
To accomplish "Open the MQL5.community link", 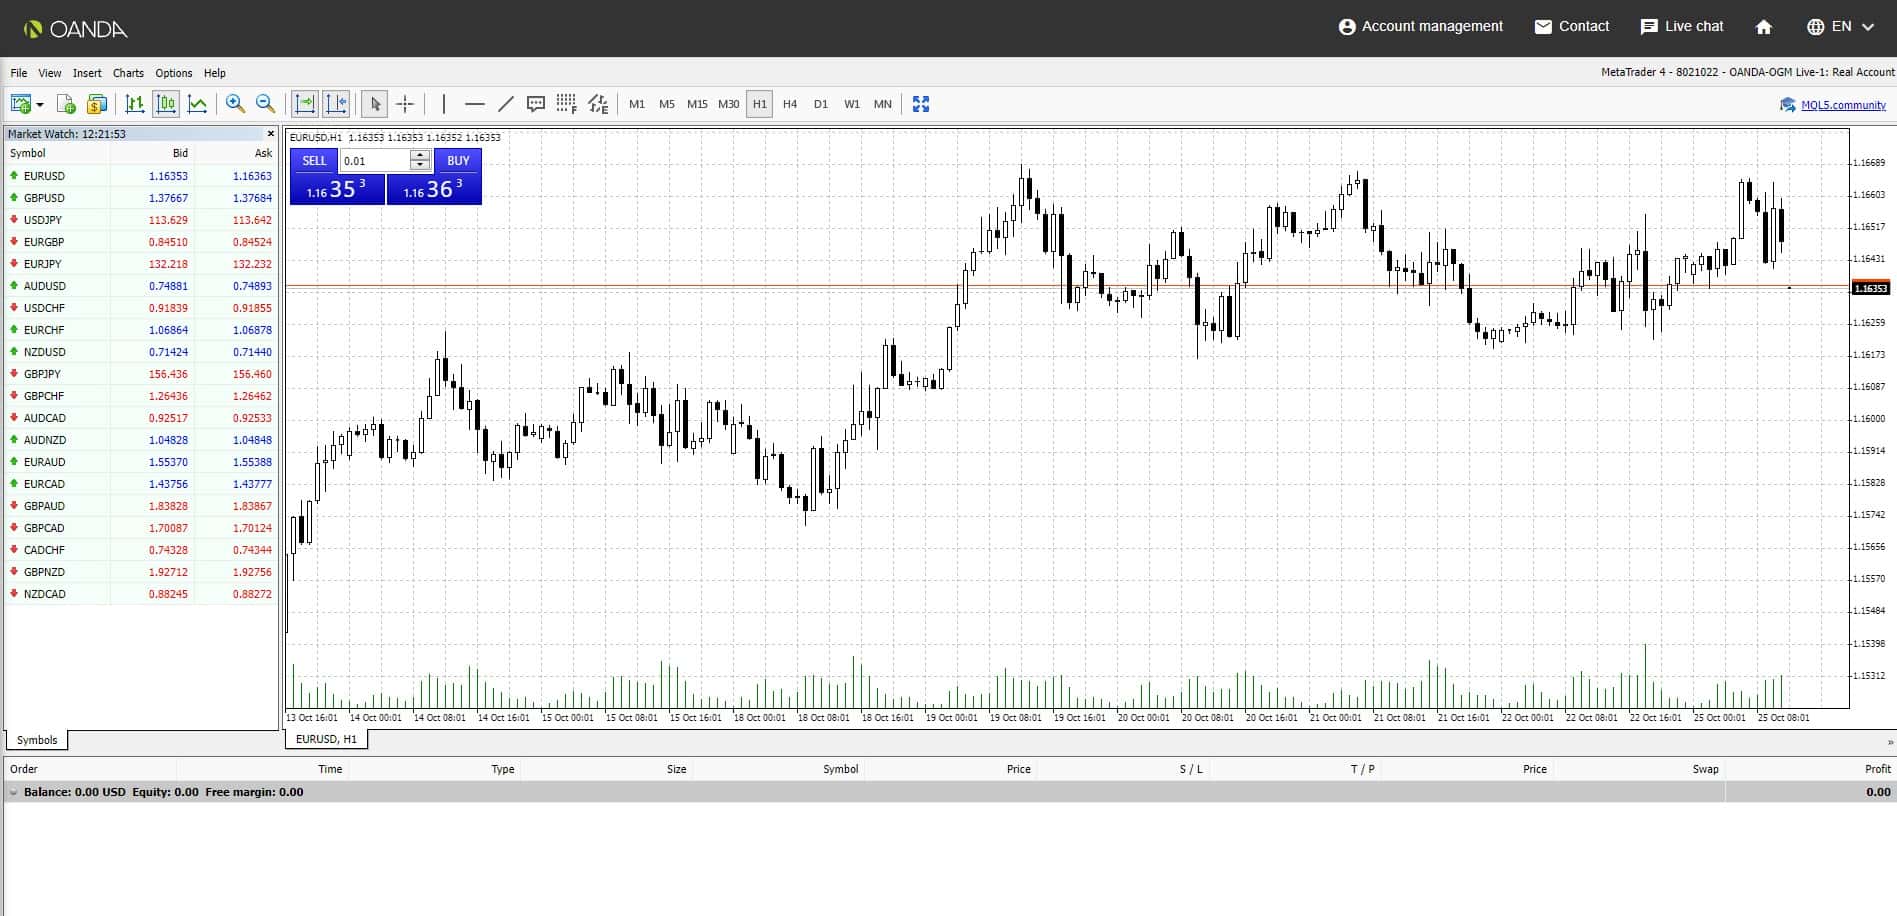I will [1842, 105].
